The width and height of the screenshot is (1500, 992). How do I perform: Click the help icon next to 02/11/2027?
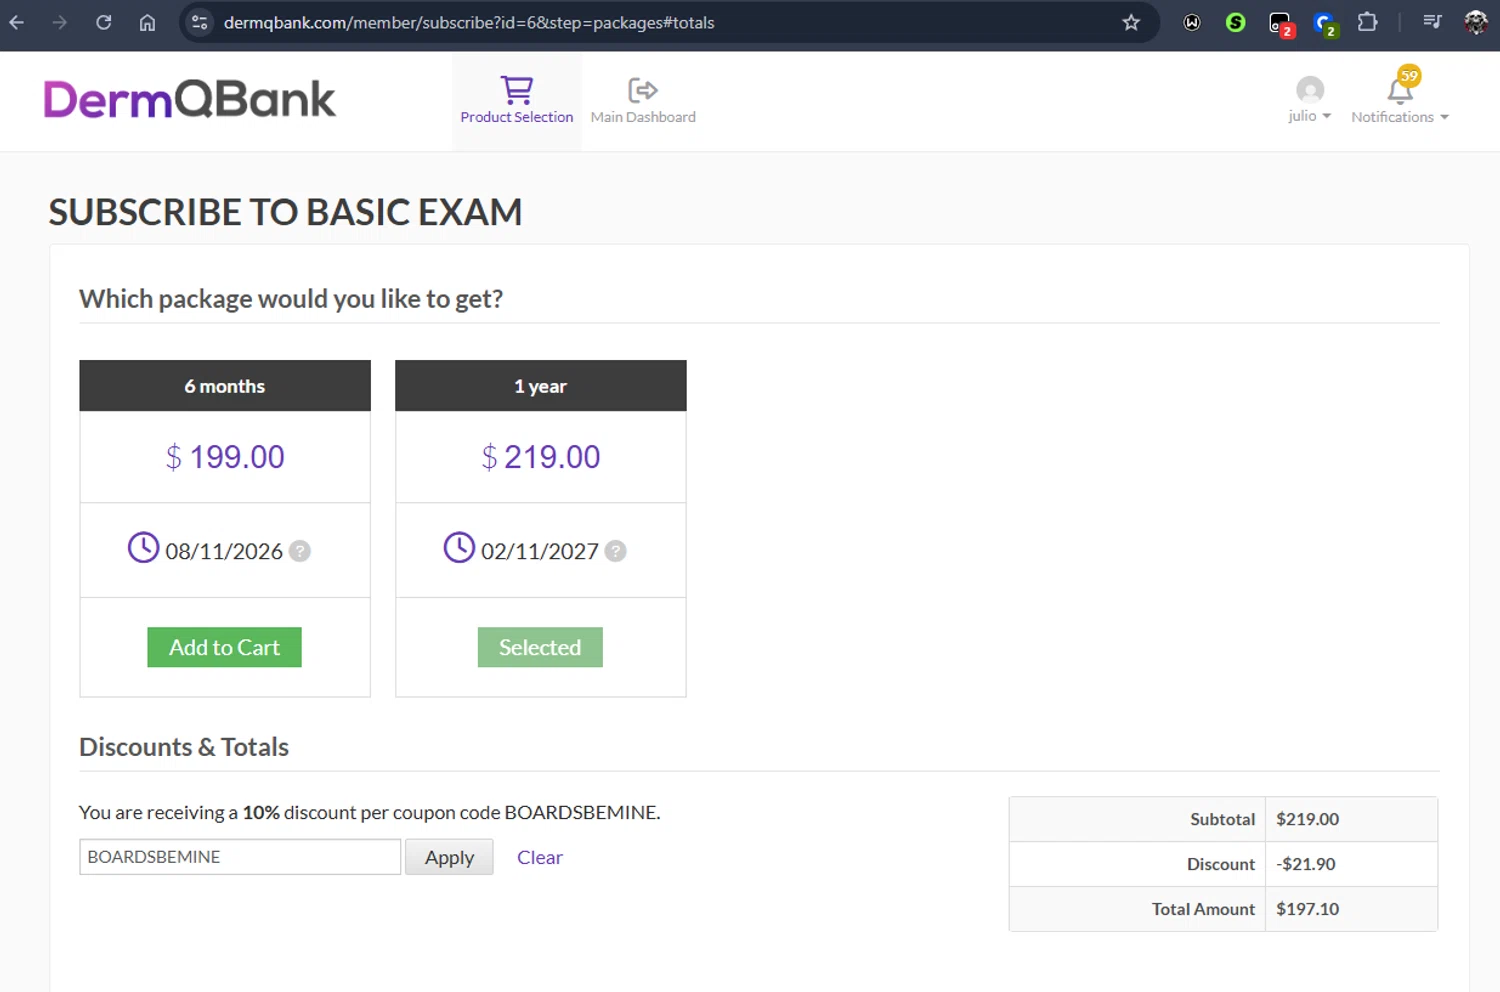(616, 551)
